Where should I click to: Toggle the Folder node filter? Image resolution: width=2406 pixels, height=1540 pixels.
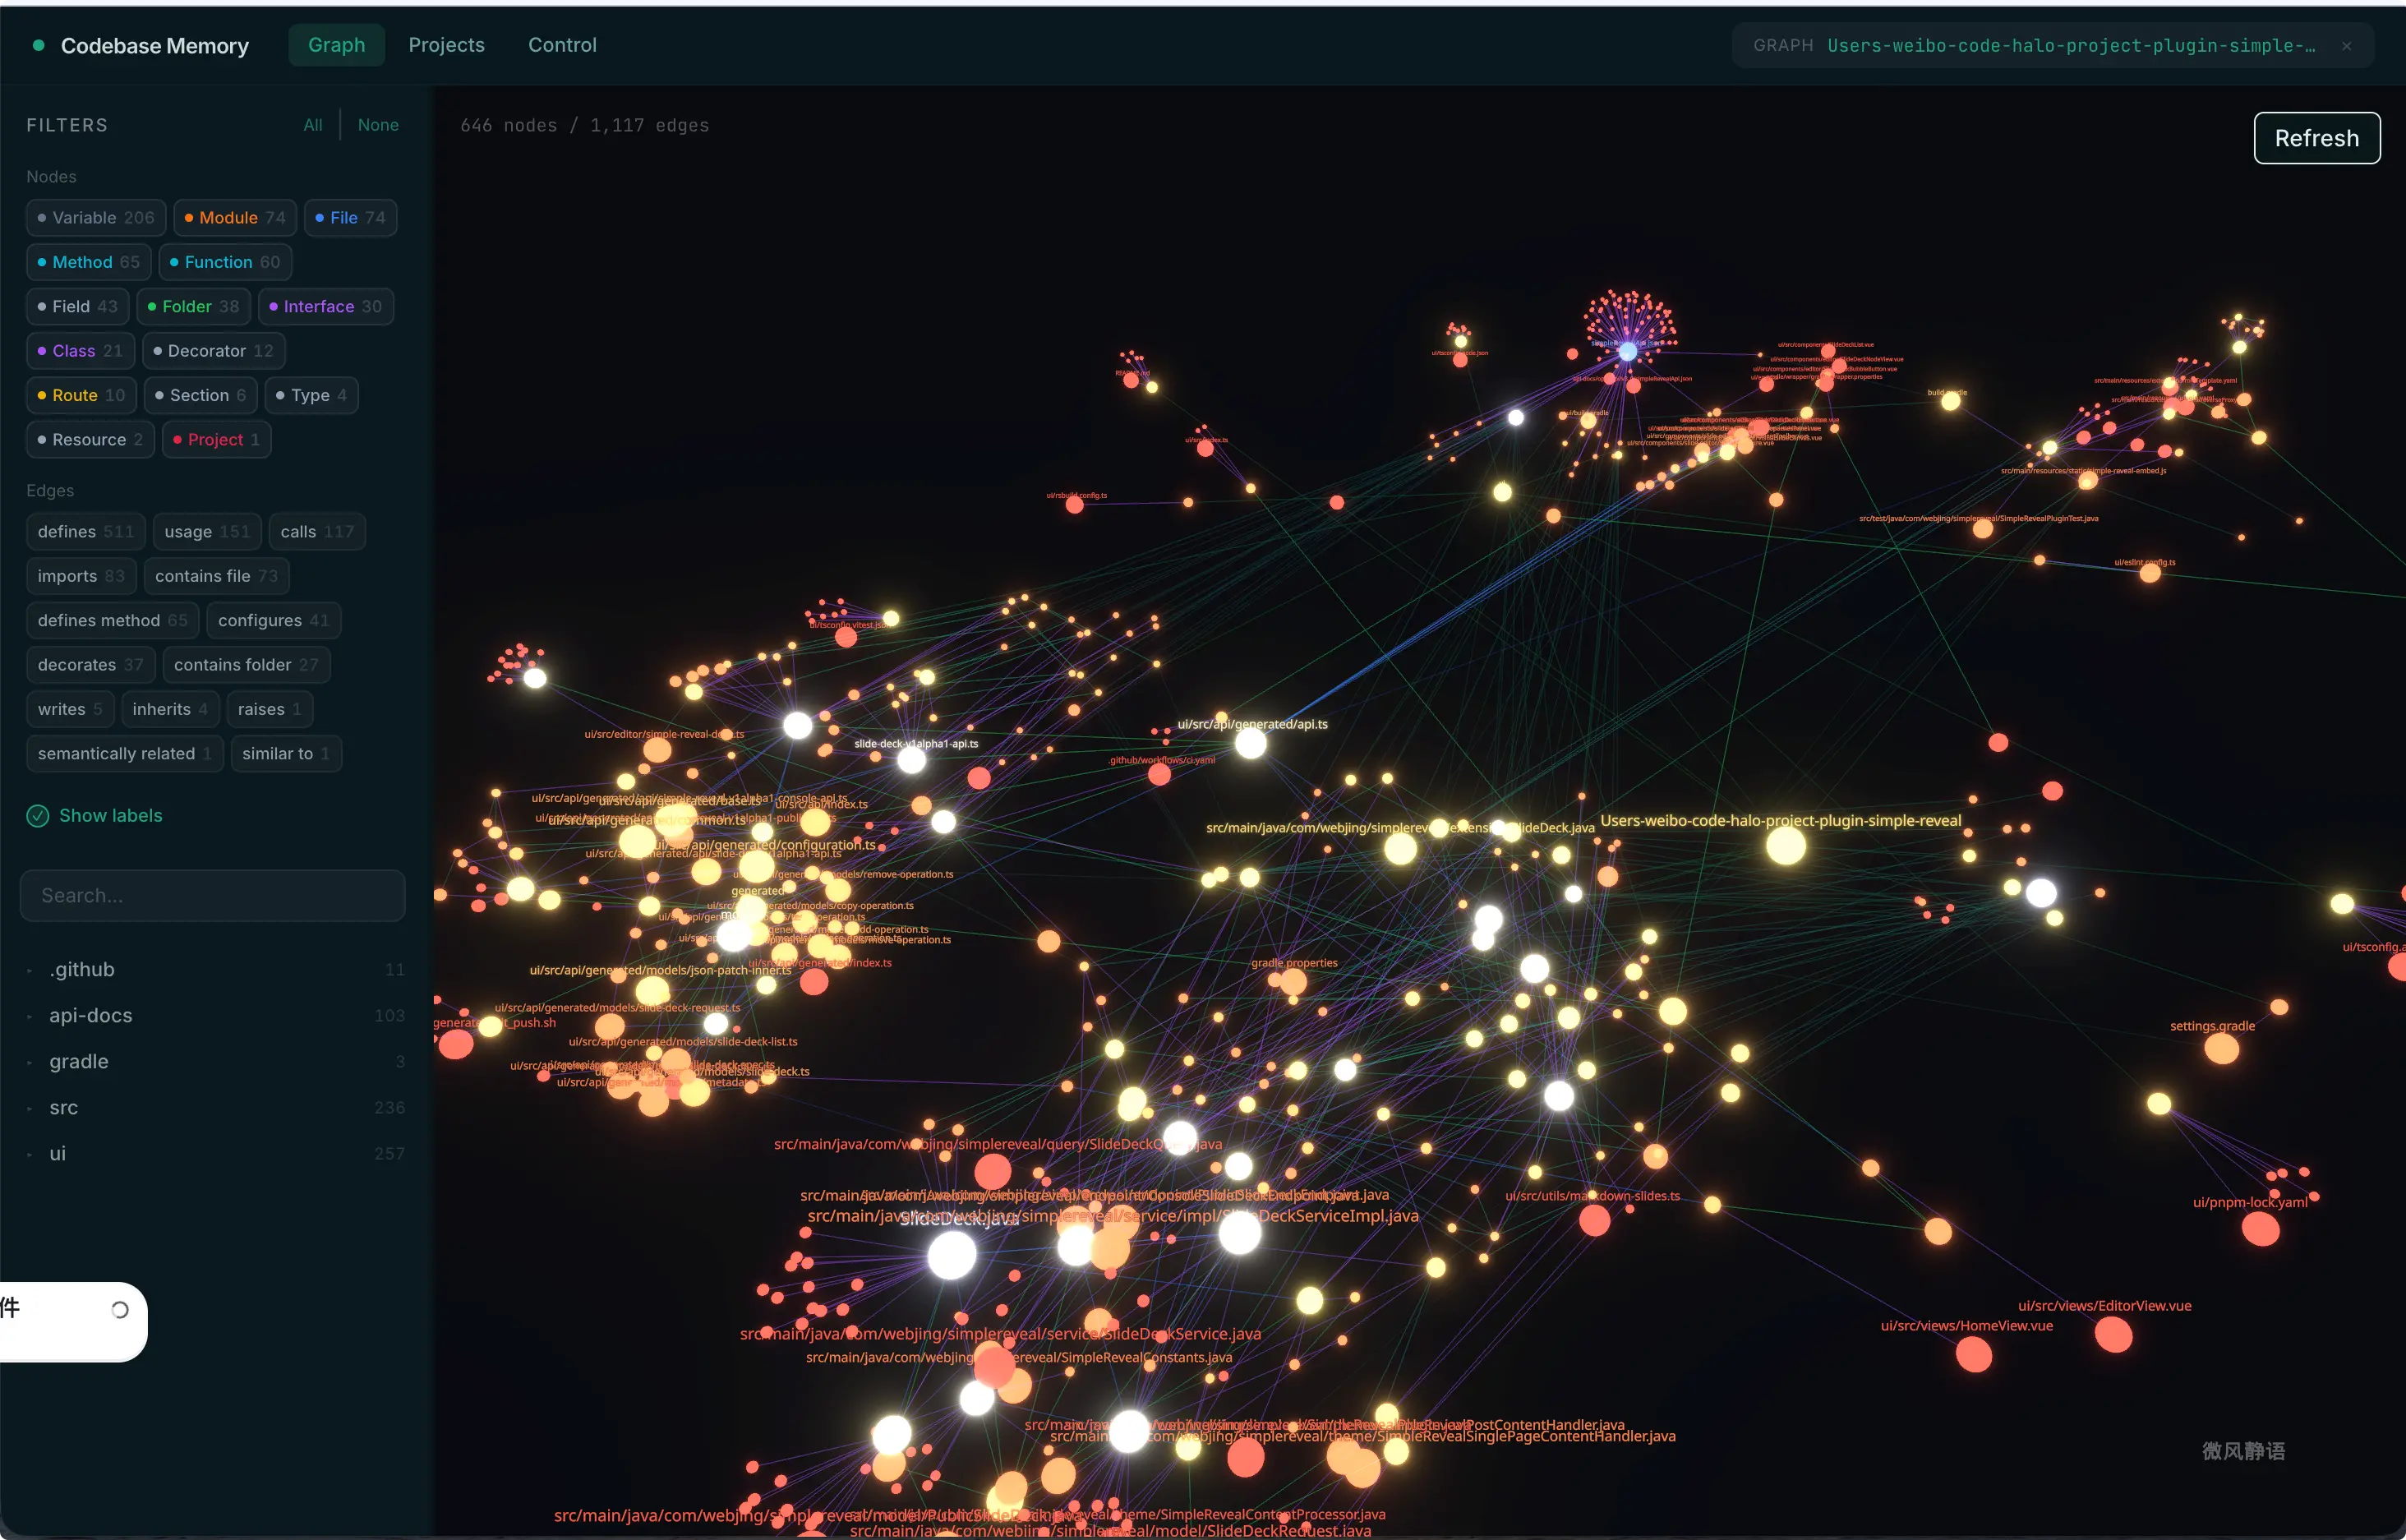click(x=193, y=306)
